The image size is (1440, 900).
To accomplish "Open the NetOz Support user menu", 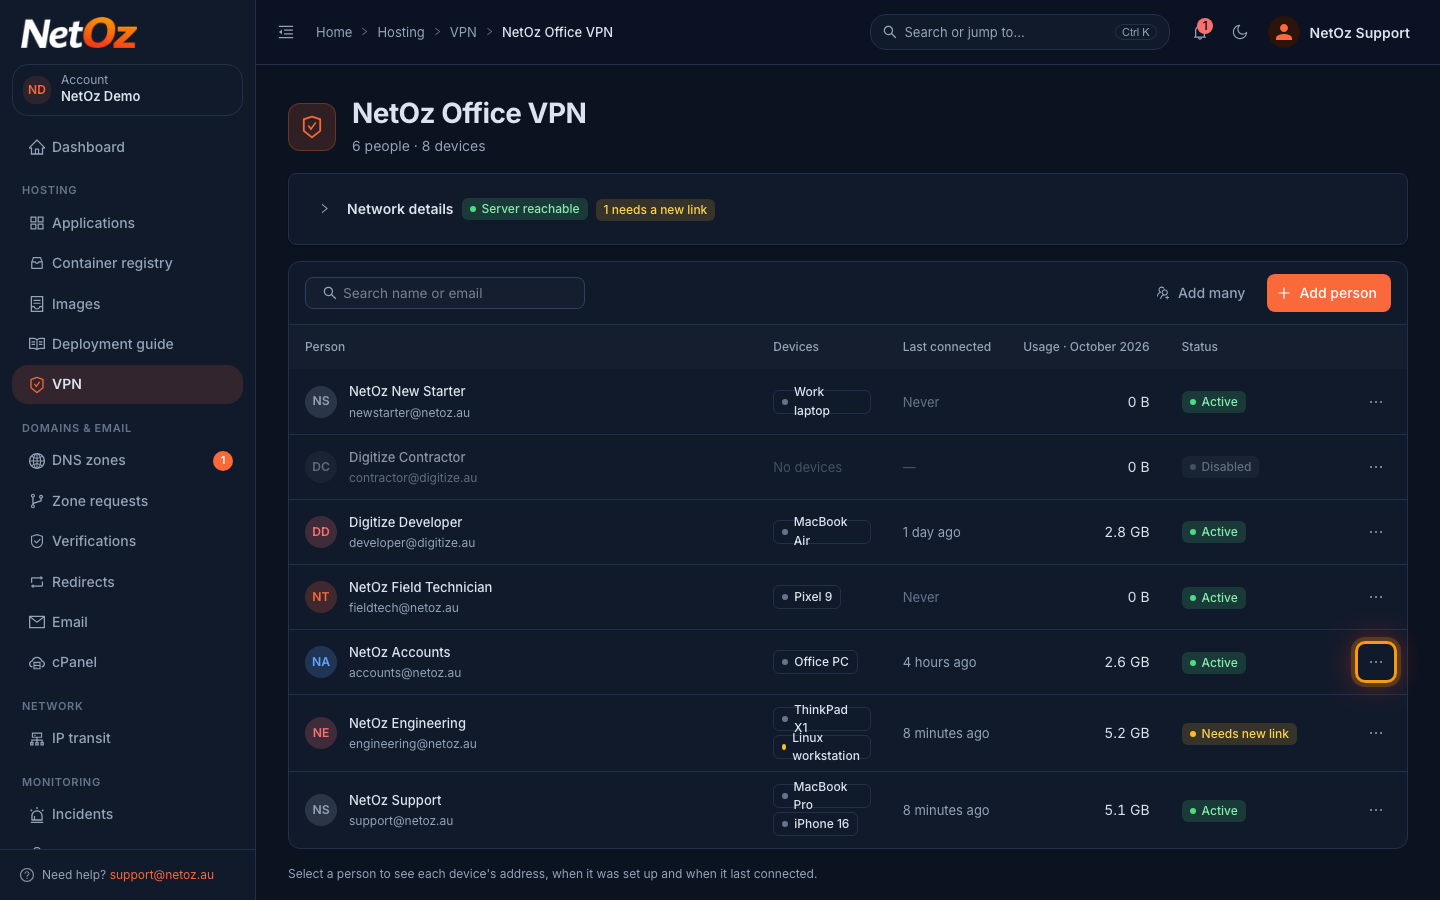I will [1340, 32].
